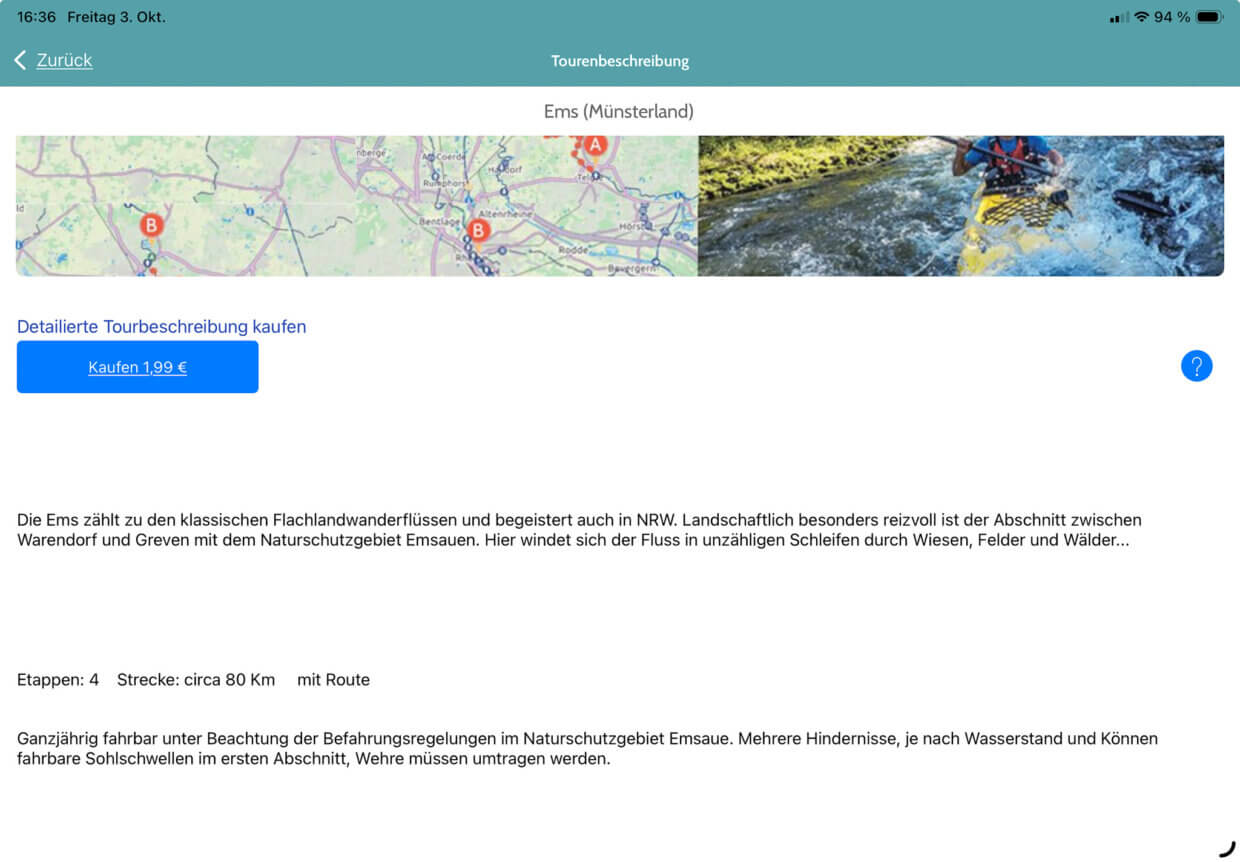Image resolution: width=1240 pixels, height=862 pixels.
Task: Click the loading spinner in bottom corner
Action: click(1227, 848)
